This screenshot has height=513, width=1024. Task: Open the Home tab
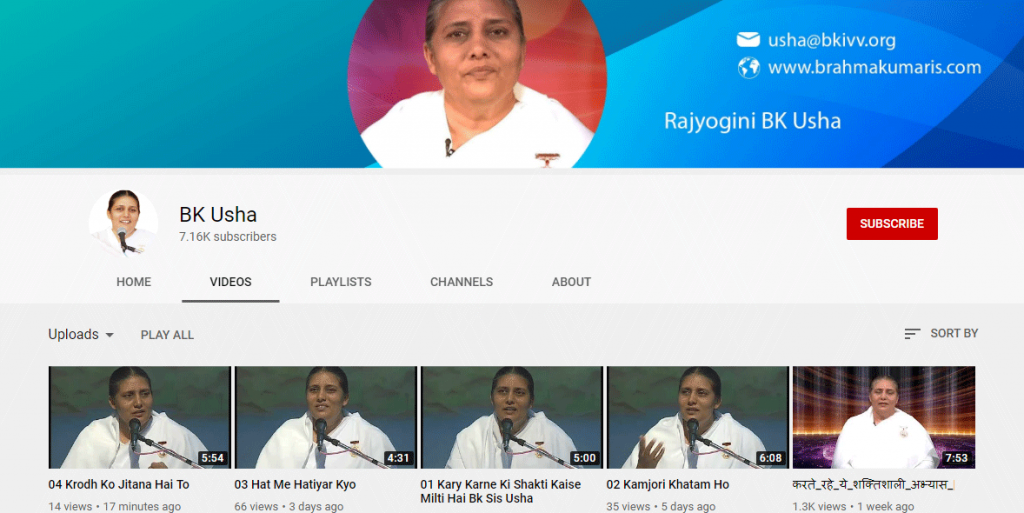coord(134,282)
